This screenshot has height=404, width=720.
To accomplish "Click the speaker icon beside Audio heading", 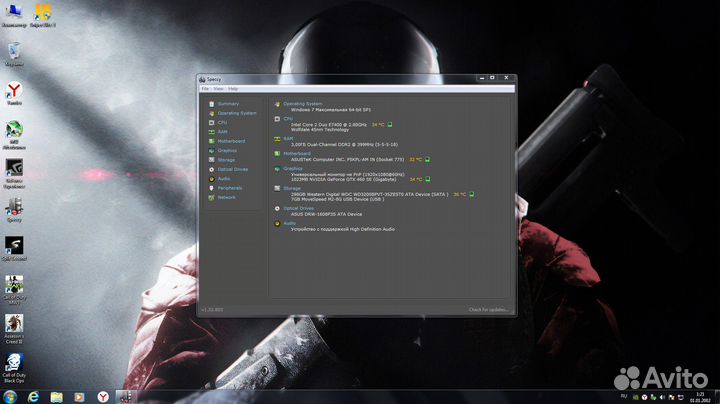I will tap(277, 224).
